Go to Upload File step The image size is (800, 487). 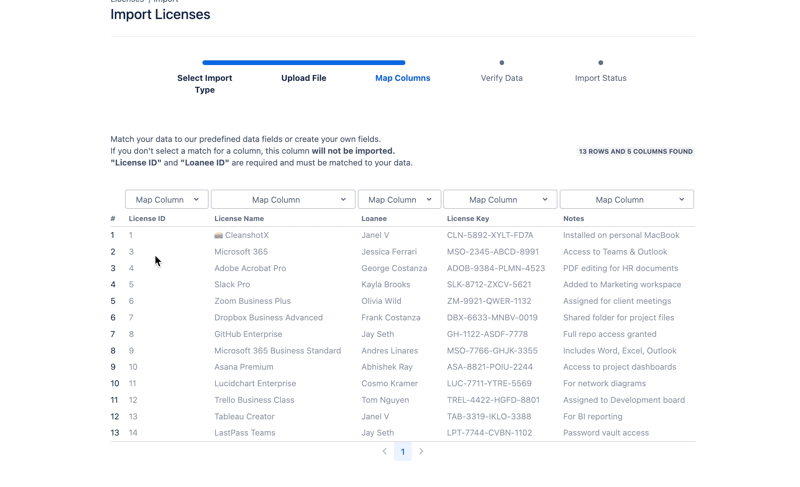(304, 78)
